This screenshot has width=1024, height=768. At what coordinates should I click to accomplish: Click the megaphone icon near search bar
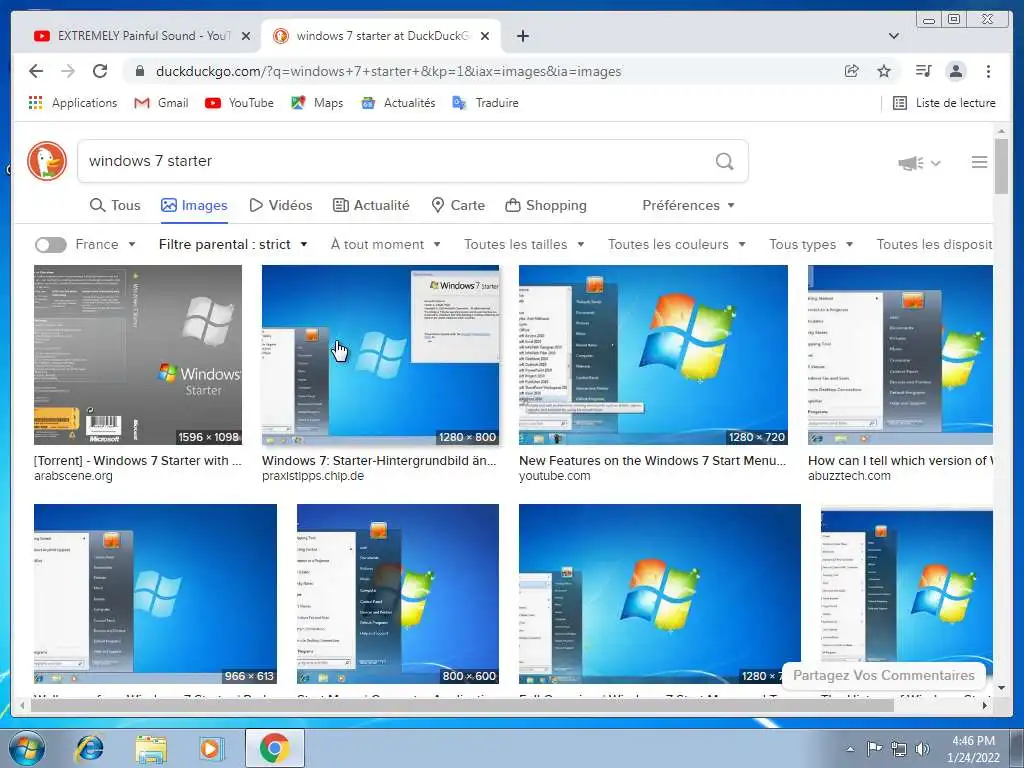click(911, 163)
